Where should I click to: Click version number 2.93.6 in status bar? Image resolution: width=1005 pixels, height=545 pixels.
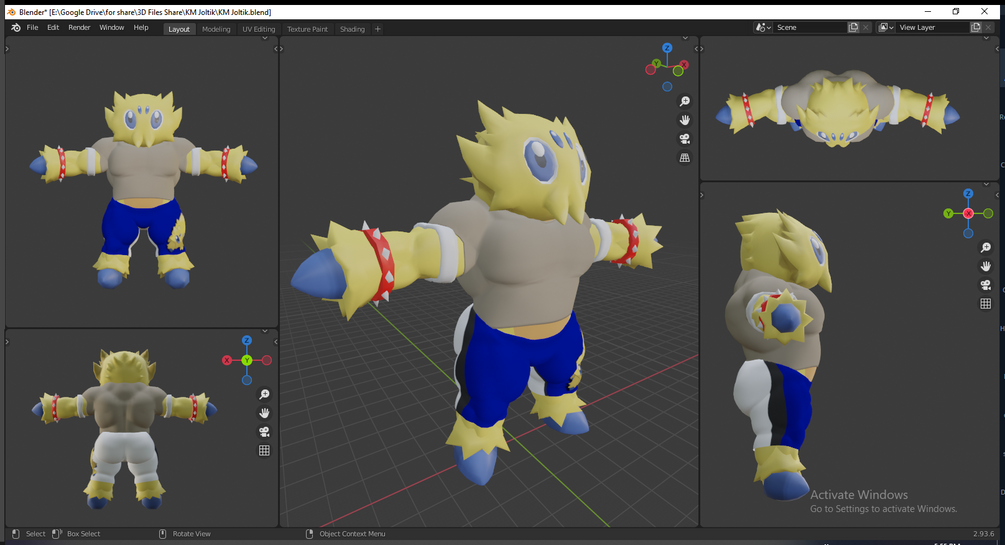coord(984,533)
